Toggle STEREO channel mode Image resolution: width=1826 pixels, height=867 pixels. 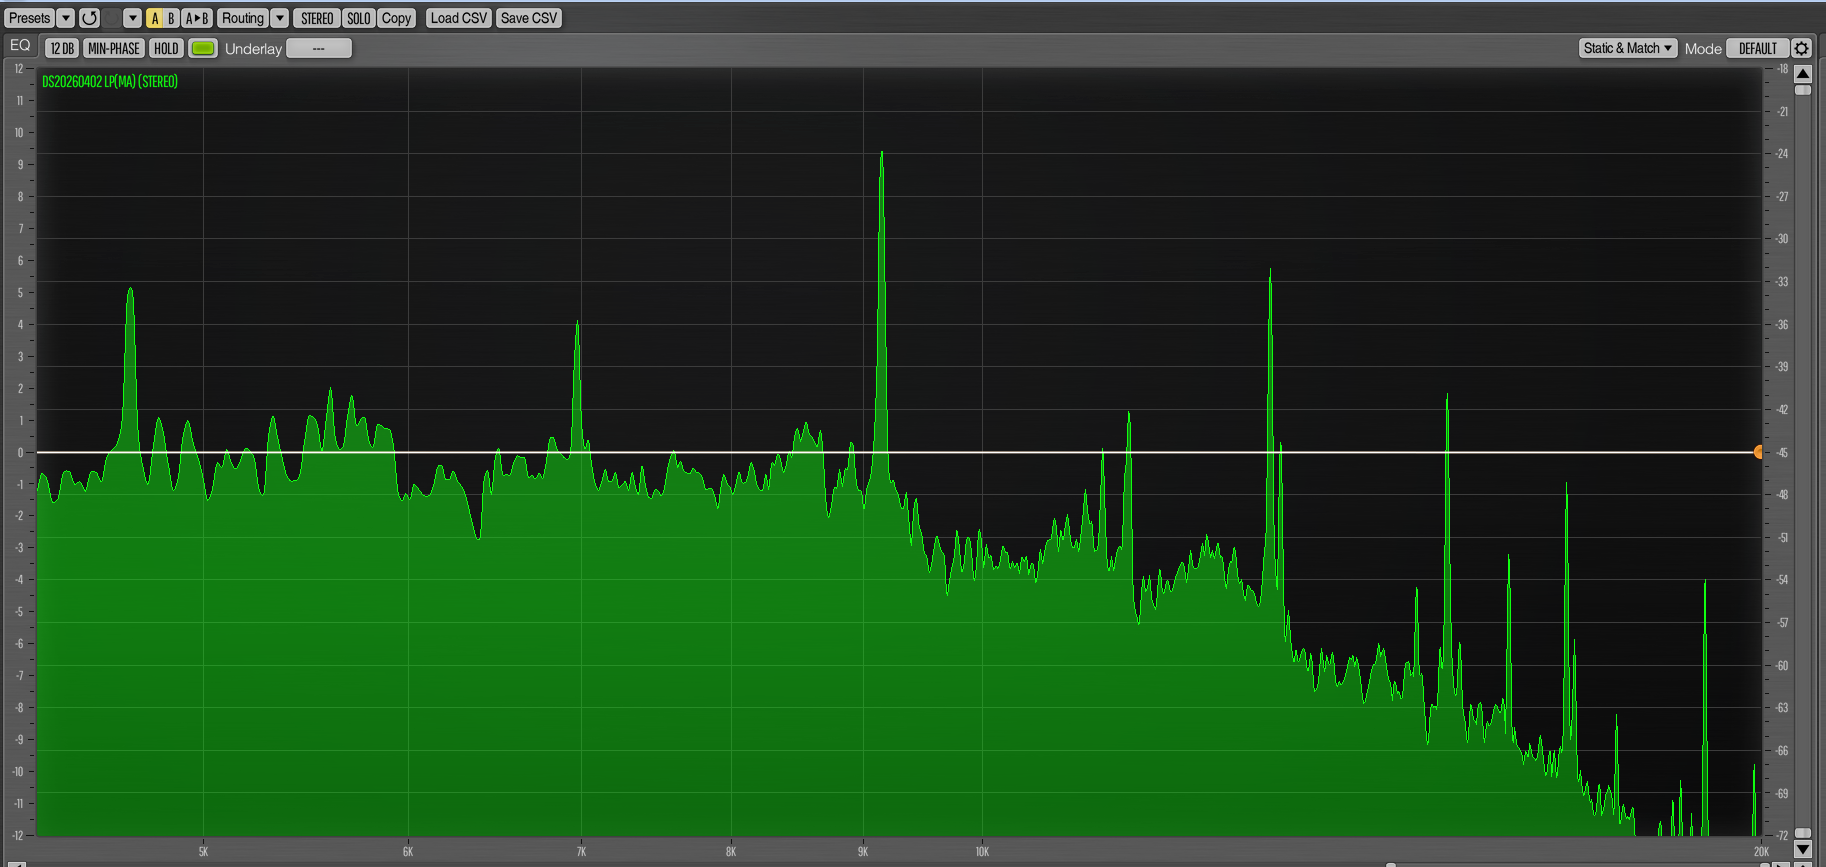pos(317,18)
